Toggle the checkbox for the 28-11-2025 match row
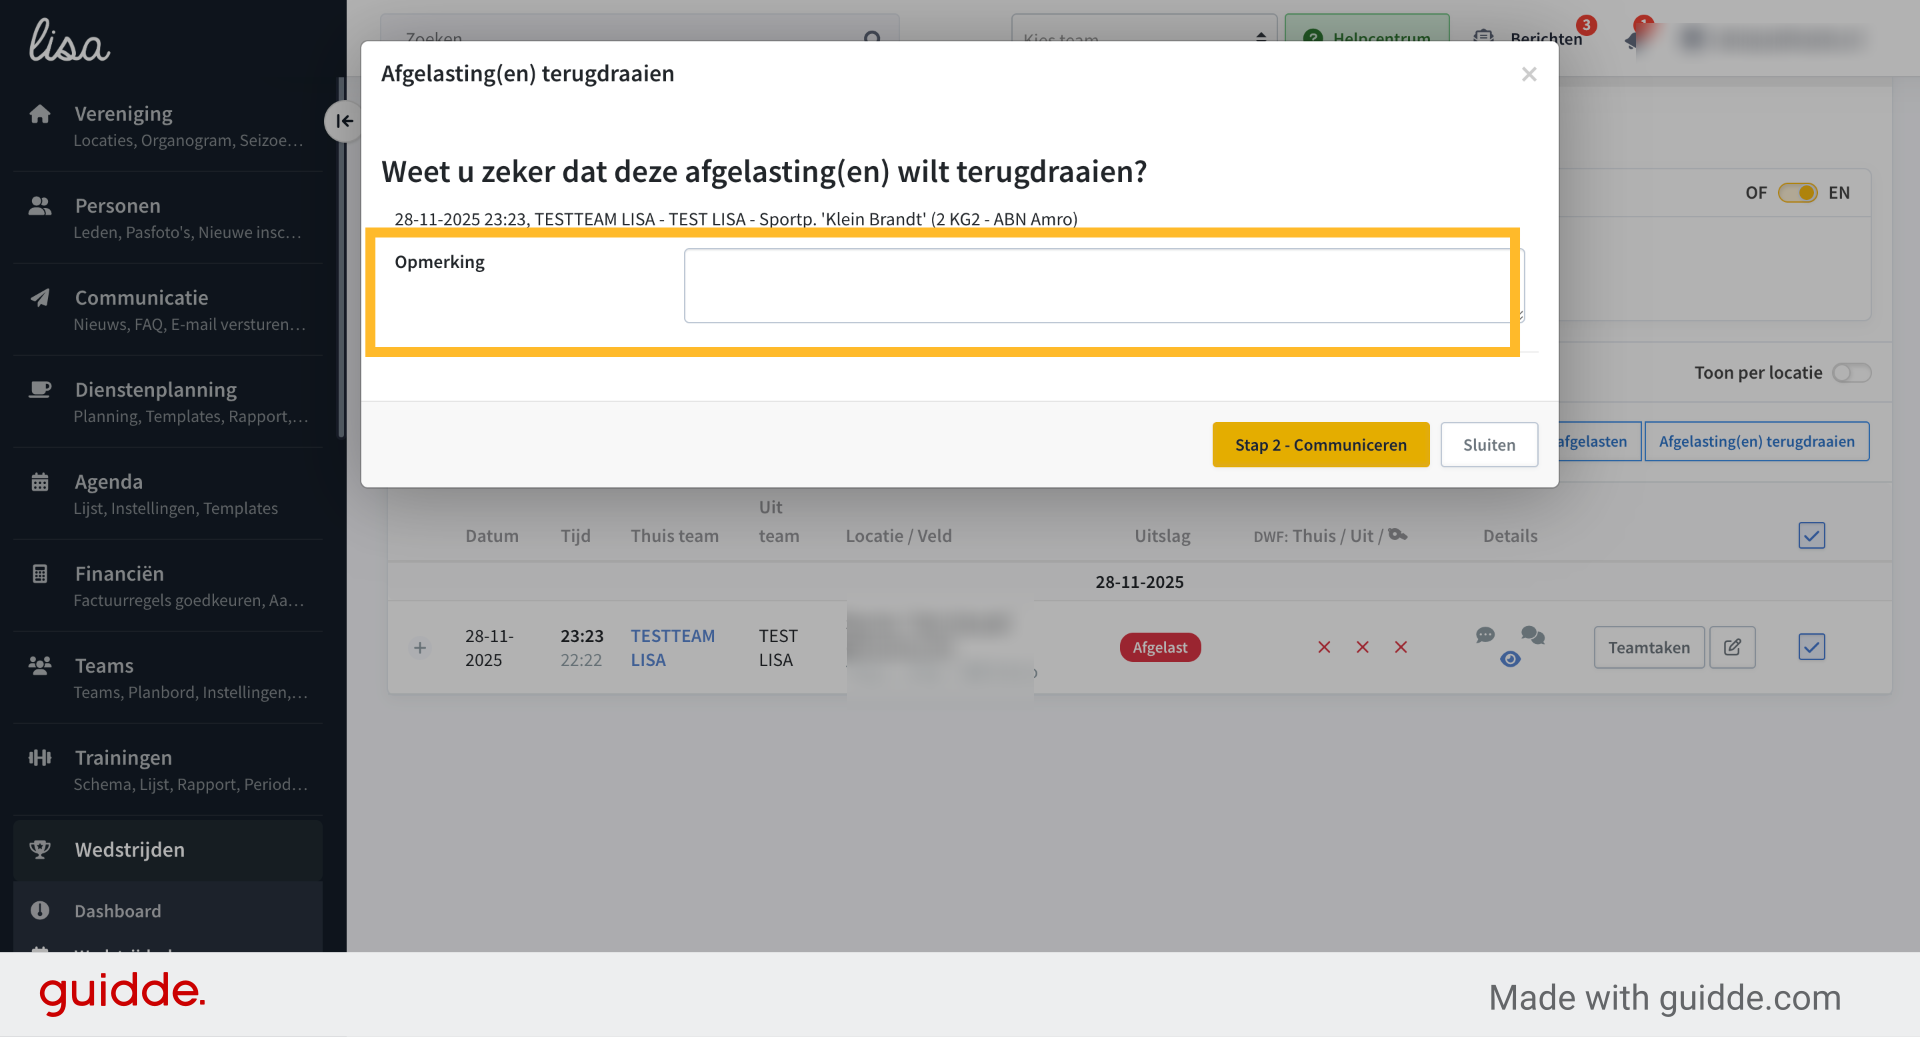Screen dimensions: 1920x1037 [x=1811, y=647]
